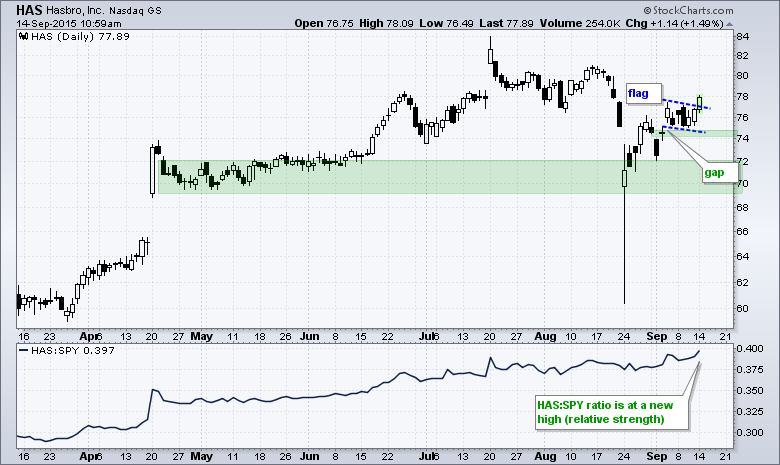Click the 84 price axis label
The image size is (780, 465).
[x=743, y=36]
